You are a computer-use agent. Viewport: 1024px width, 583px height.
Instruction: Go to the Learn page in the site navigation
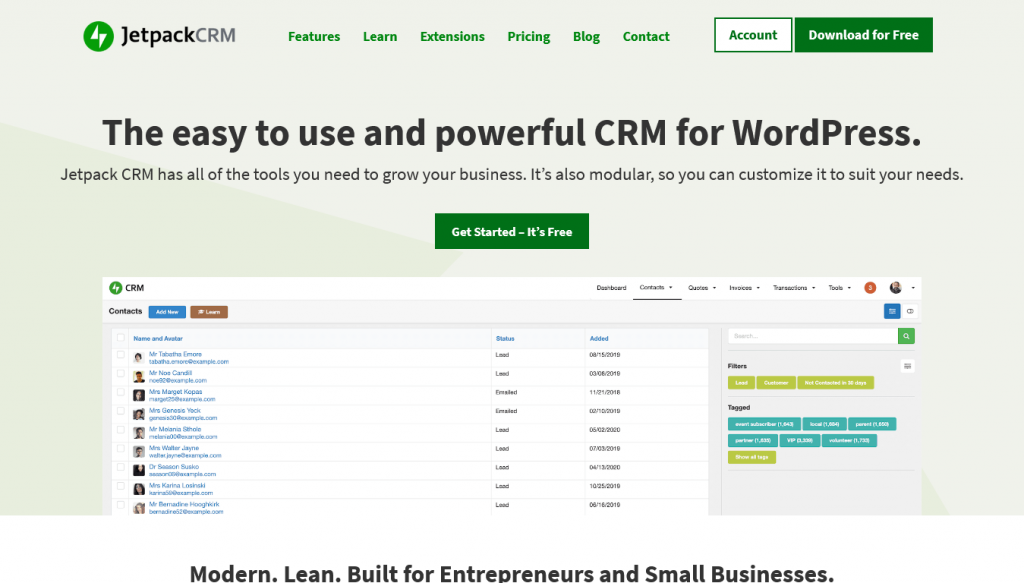coord(380,37)
